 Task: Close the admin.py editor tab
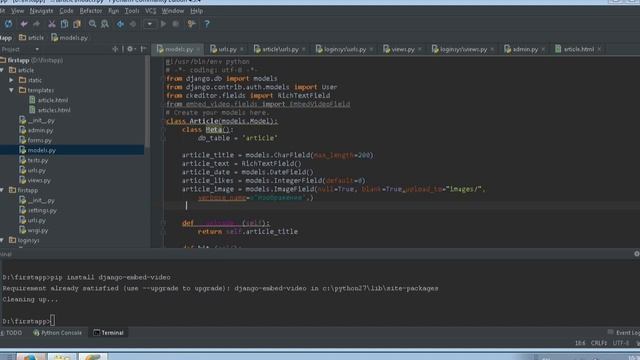[543, 49]
